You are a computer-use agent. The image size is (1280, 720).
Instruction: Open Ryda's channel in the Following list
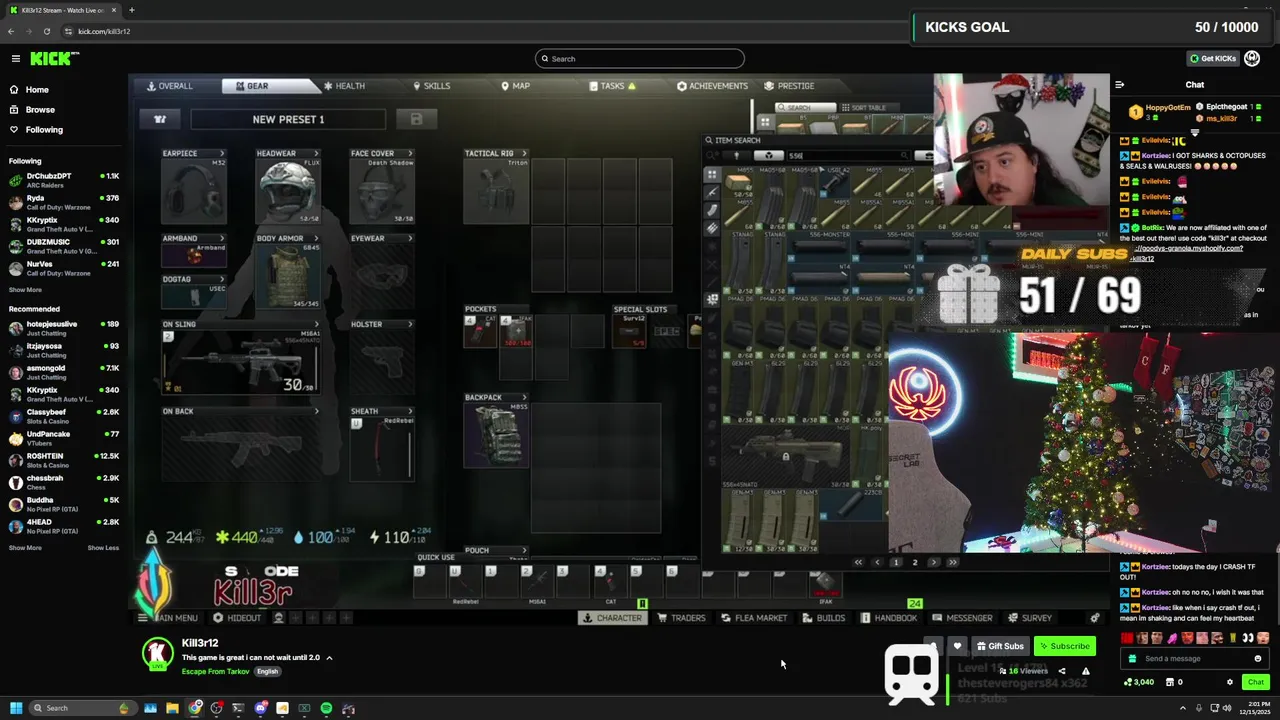(x=64, y=203)
